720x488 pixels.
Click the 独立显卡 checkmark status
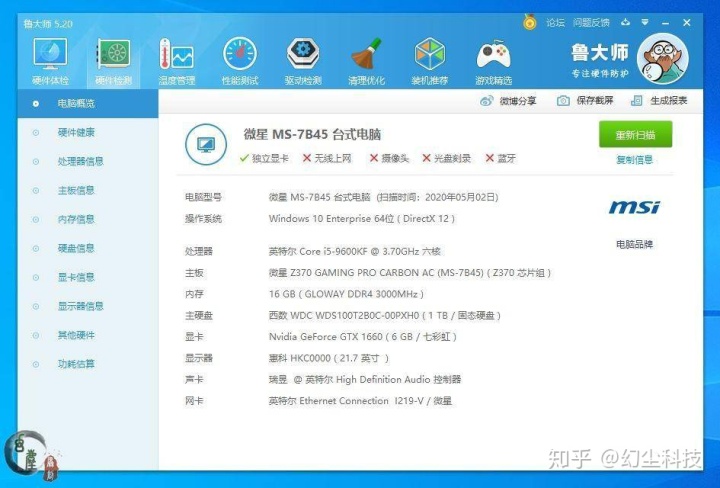(x=264, y=158)
